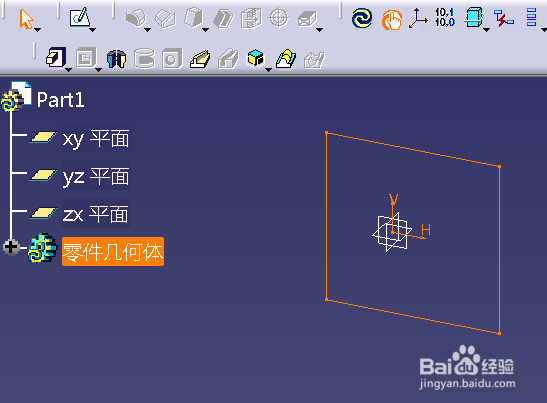Click the greyed Pocket icon
The width and height of the screenshot is (547, 403).
pos(86,58)
